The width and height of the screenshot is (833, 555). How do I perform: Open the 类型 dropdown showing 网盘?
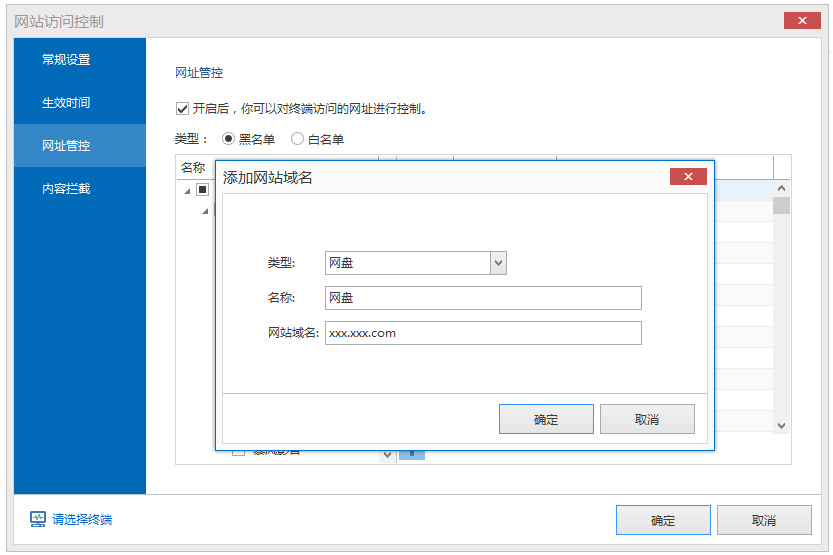(498, 263)
